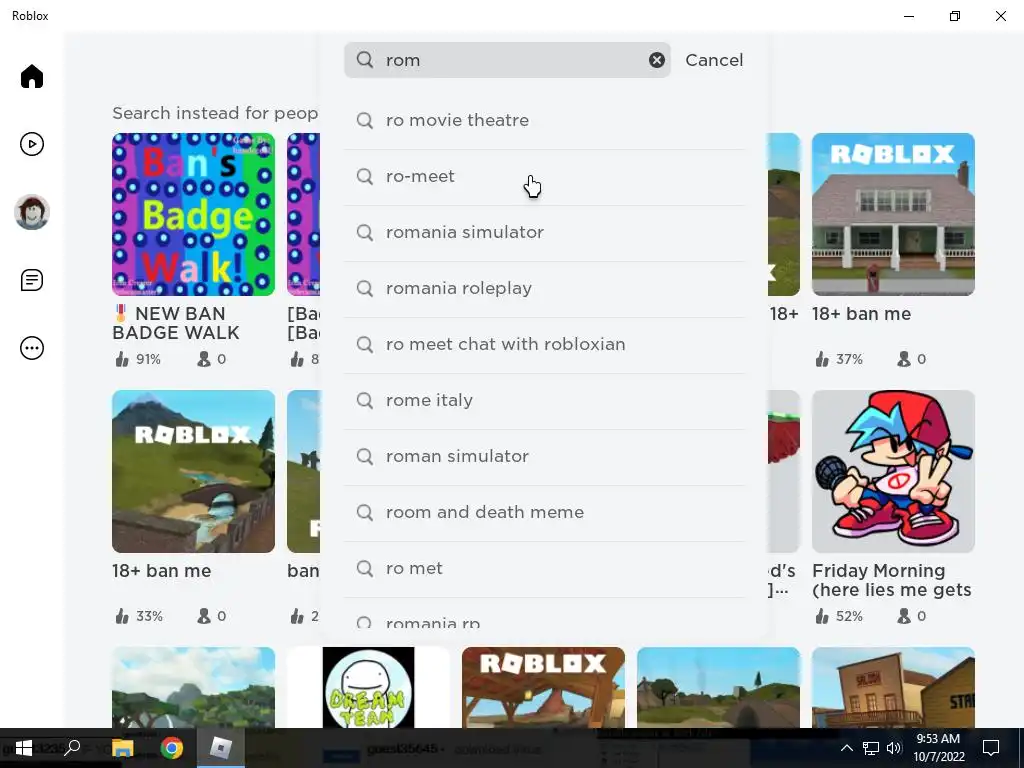Pick the 'rome italy' suggestion
This screenshot has width=1024, height=768.
click(544, 401)
